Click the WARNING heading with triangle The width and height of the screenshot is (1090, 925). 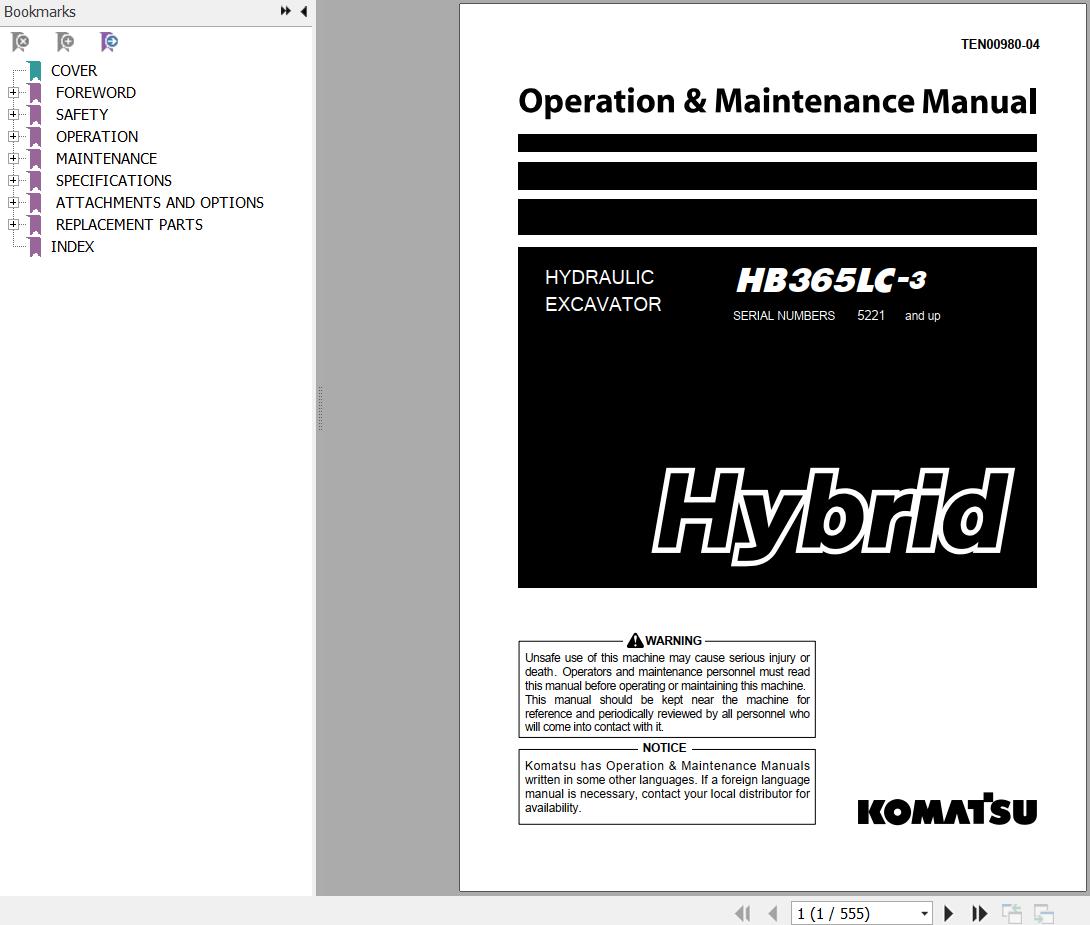(665, 641)
